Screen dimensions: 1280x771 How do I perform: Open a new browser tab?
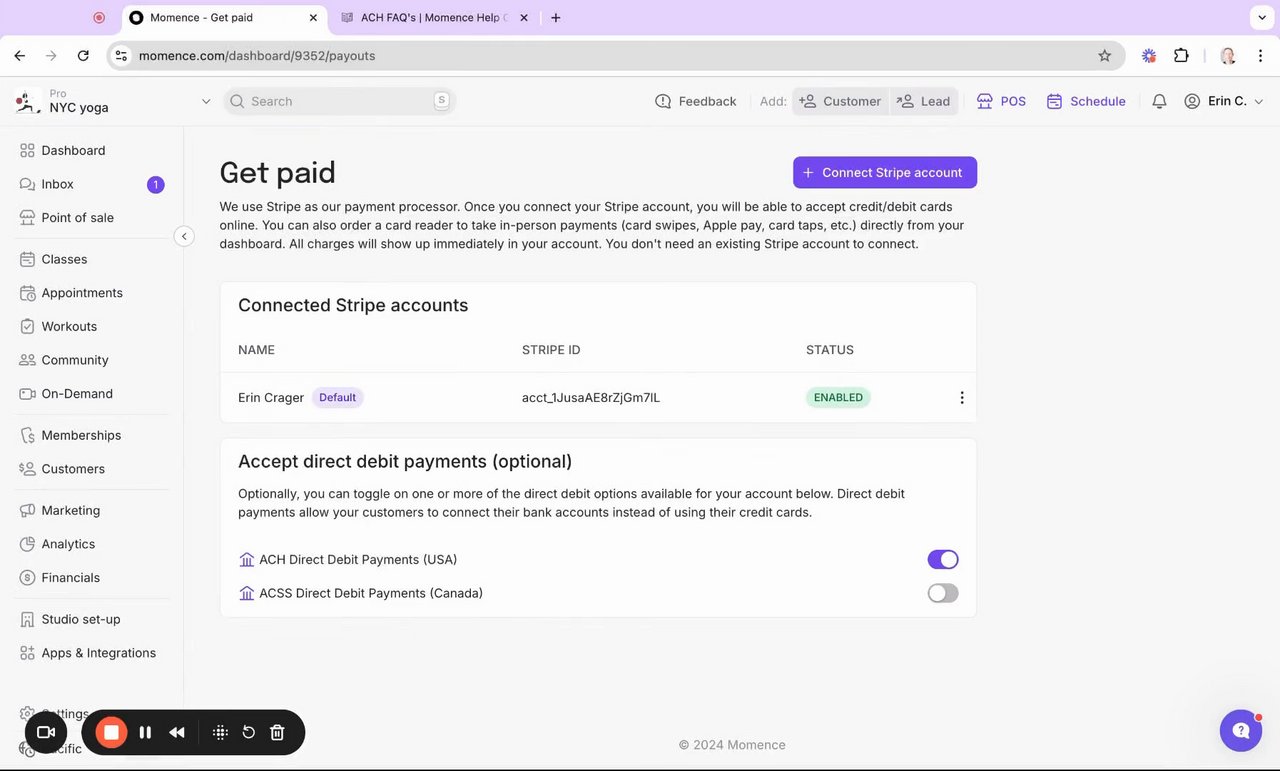pos(556,18)
